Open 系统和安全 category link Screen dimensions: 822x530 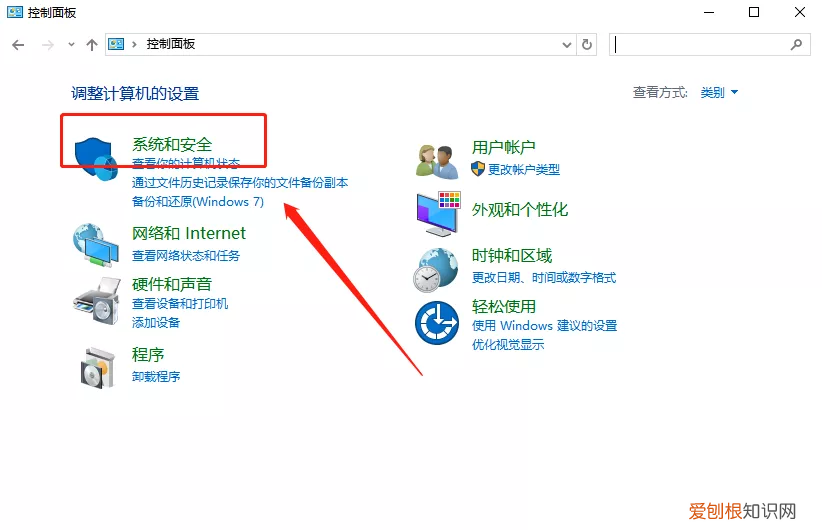pos(172,144)
